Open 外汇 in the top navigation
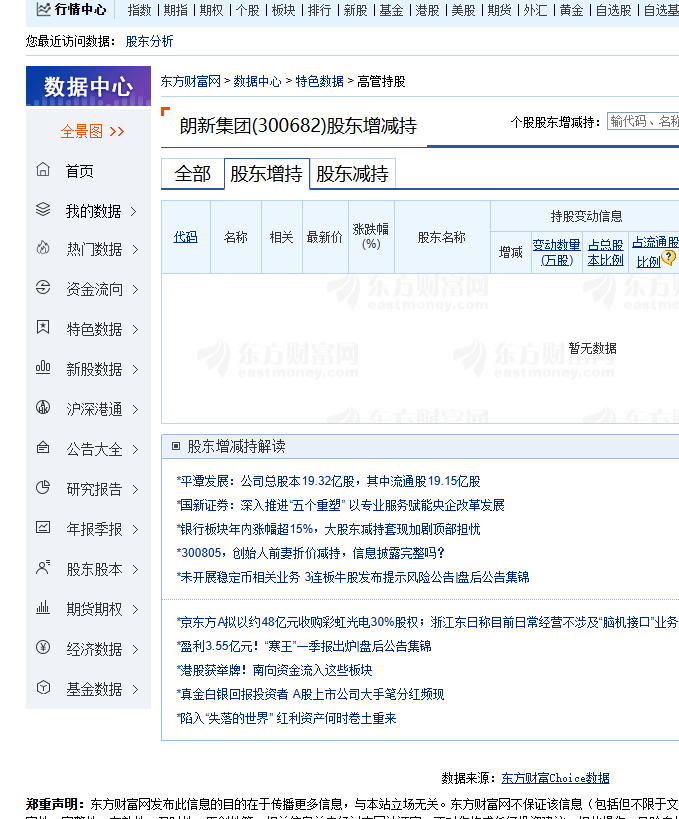679x819 pixels. [535, 10]
